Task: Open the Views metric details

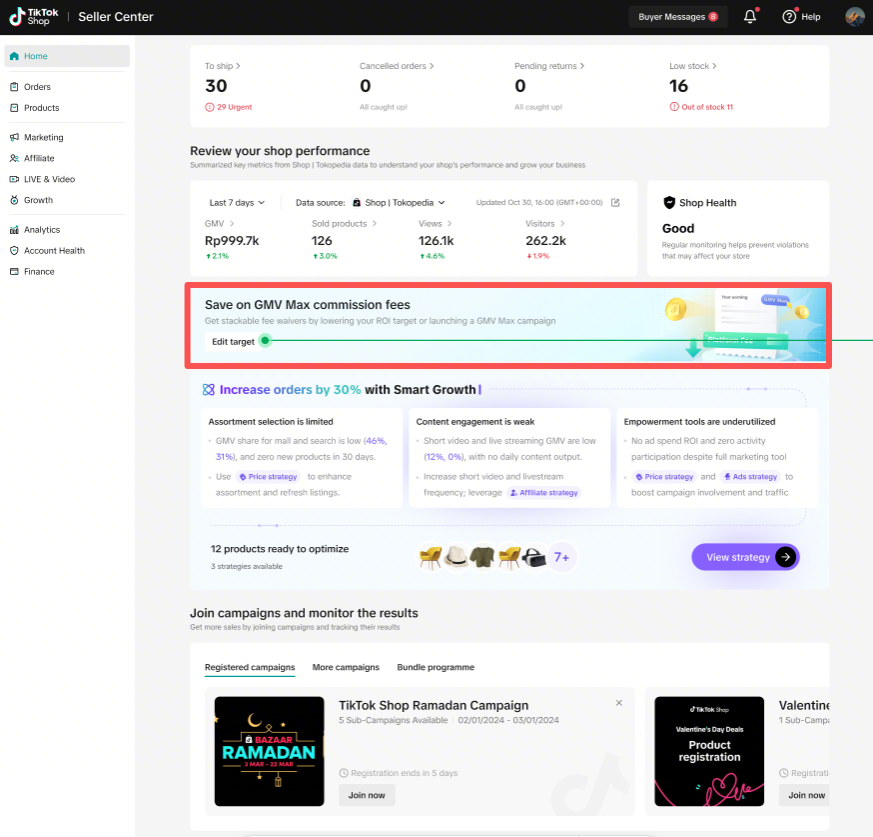Action: 435,224
